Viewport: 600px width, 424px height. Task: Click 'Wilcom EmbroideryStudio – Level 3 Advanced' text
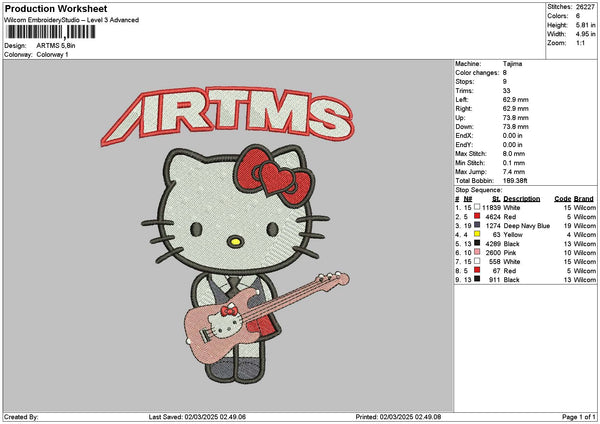click(x=72, y=20)
